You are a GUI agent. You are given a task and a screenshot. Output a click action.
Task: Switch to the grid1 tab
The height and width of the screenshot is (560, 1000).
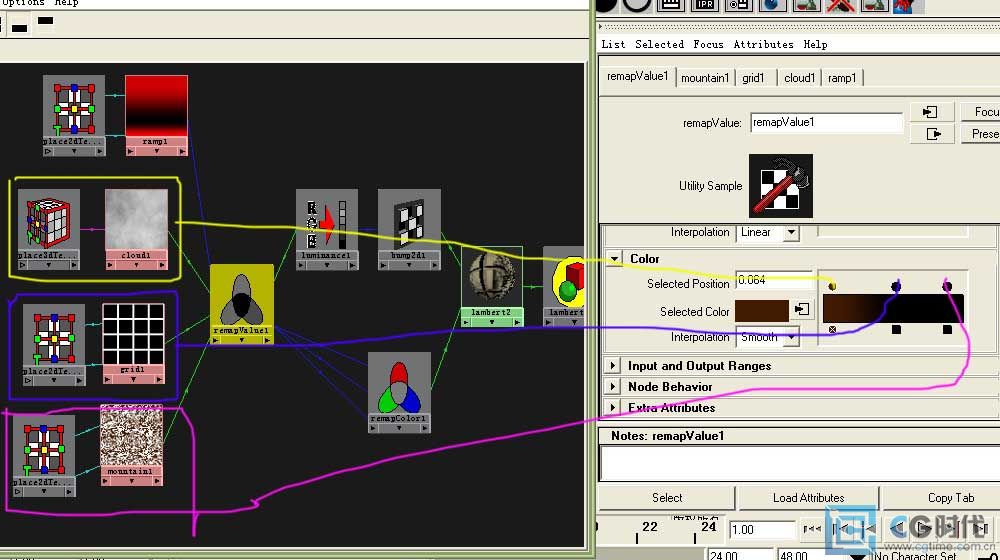pyautogui.click(x=753, y=78)
